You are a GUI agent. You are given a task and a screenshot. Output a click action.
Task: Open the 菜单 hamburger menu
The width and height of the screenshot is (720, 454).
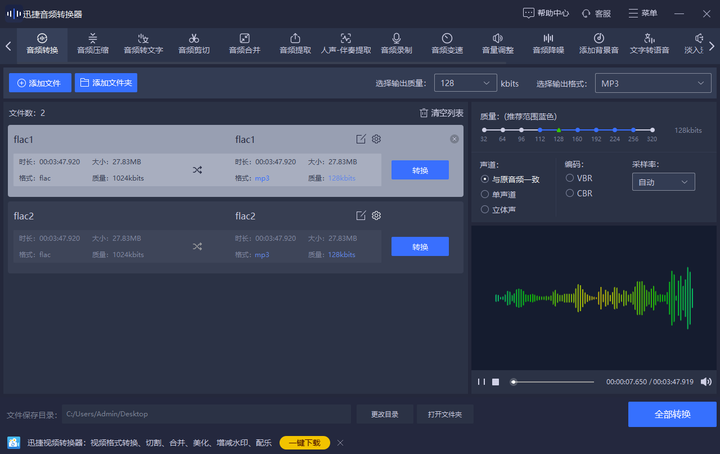(x=643, y=13)
